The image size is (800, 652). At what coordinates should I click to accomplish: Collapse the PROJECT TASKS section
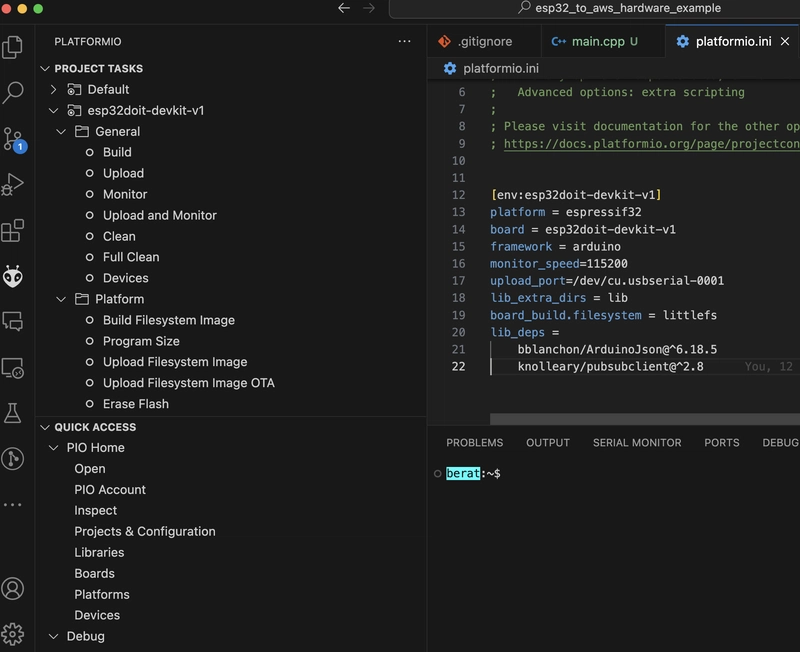pyautogui.click(x=45, y=68)
